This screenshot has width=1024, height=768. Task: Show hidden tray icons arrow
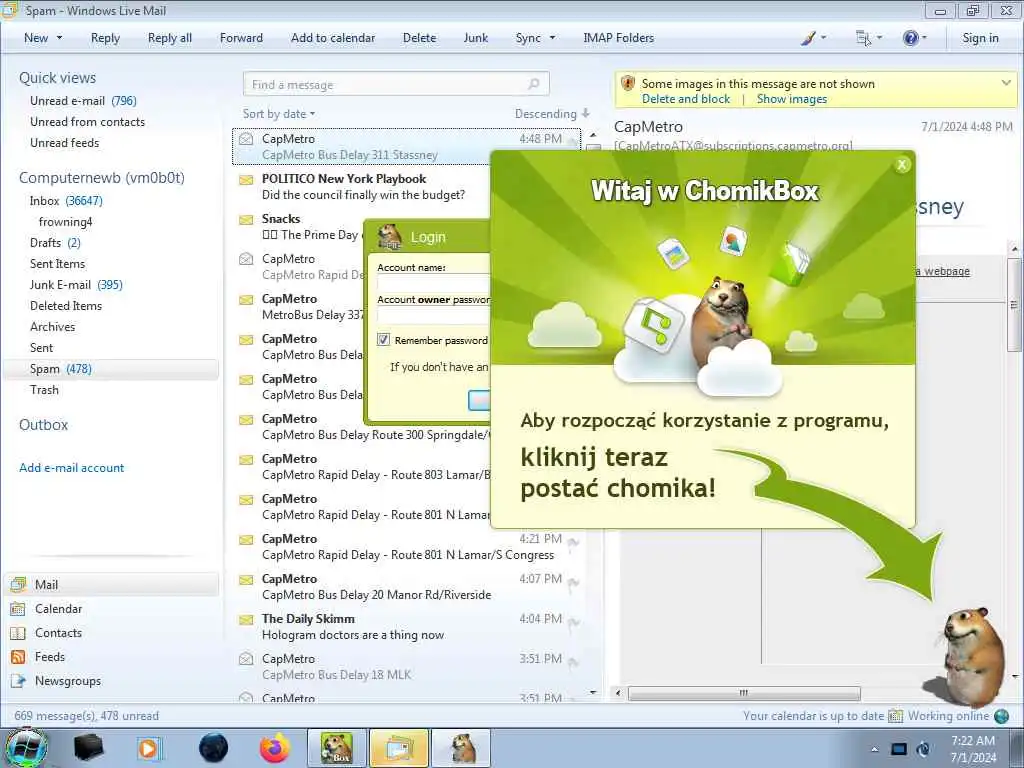(x=874, y=749)
